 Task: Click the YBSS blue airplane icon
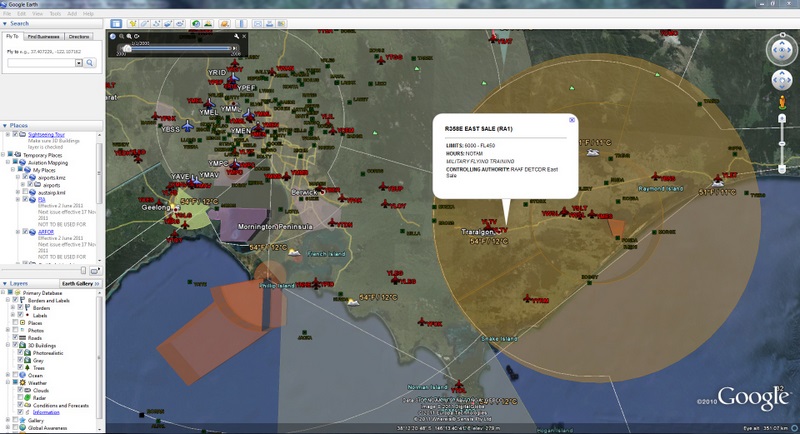pyautogui.click(x=188, y=125)
